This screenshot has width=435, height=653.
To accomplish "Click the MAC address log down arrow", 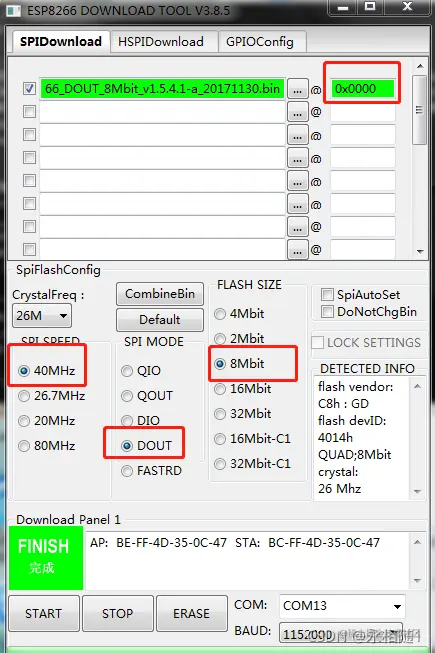I will click(418, 581).
